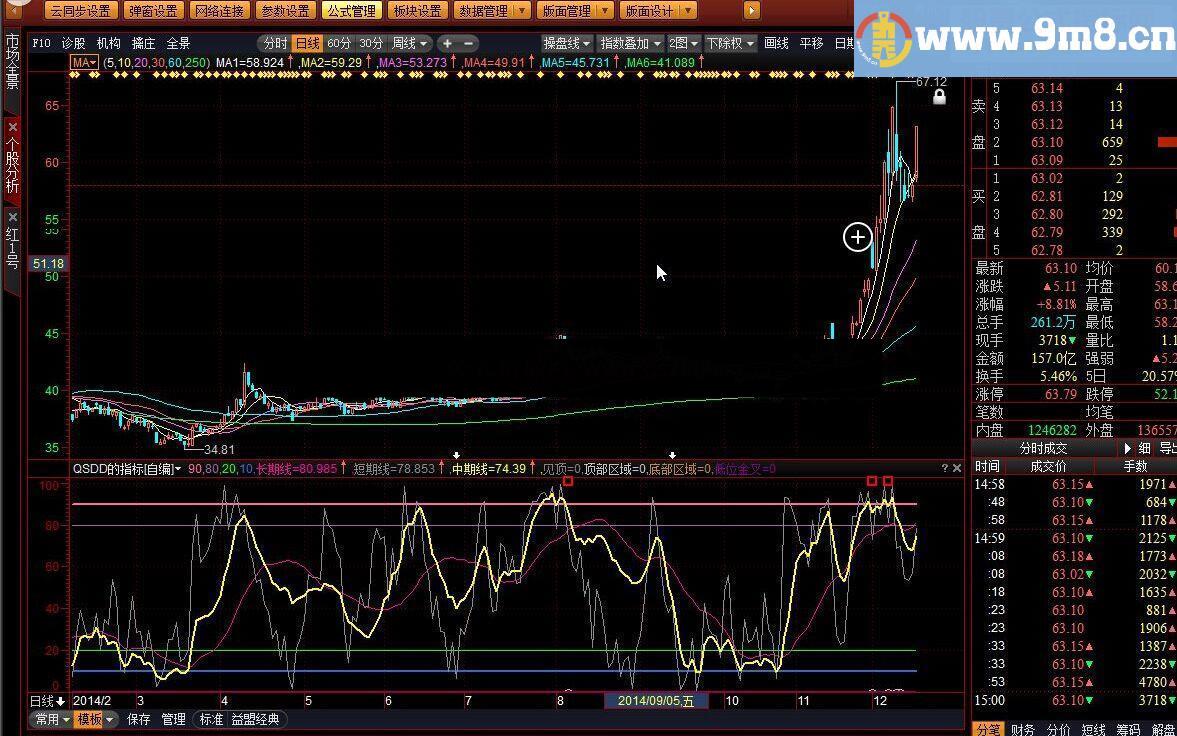The image size is (1177, 736).
Task: Expand the 周线 period dropdown
Action: click(x=410, y=43)
